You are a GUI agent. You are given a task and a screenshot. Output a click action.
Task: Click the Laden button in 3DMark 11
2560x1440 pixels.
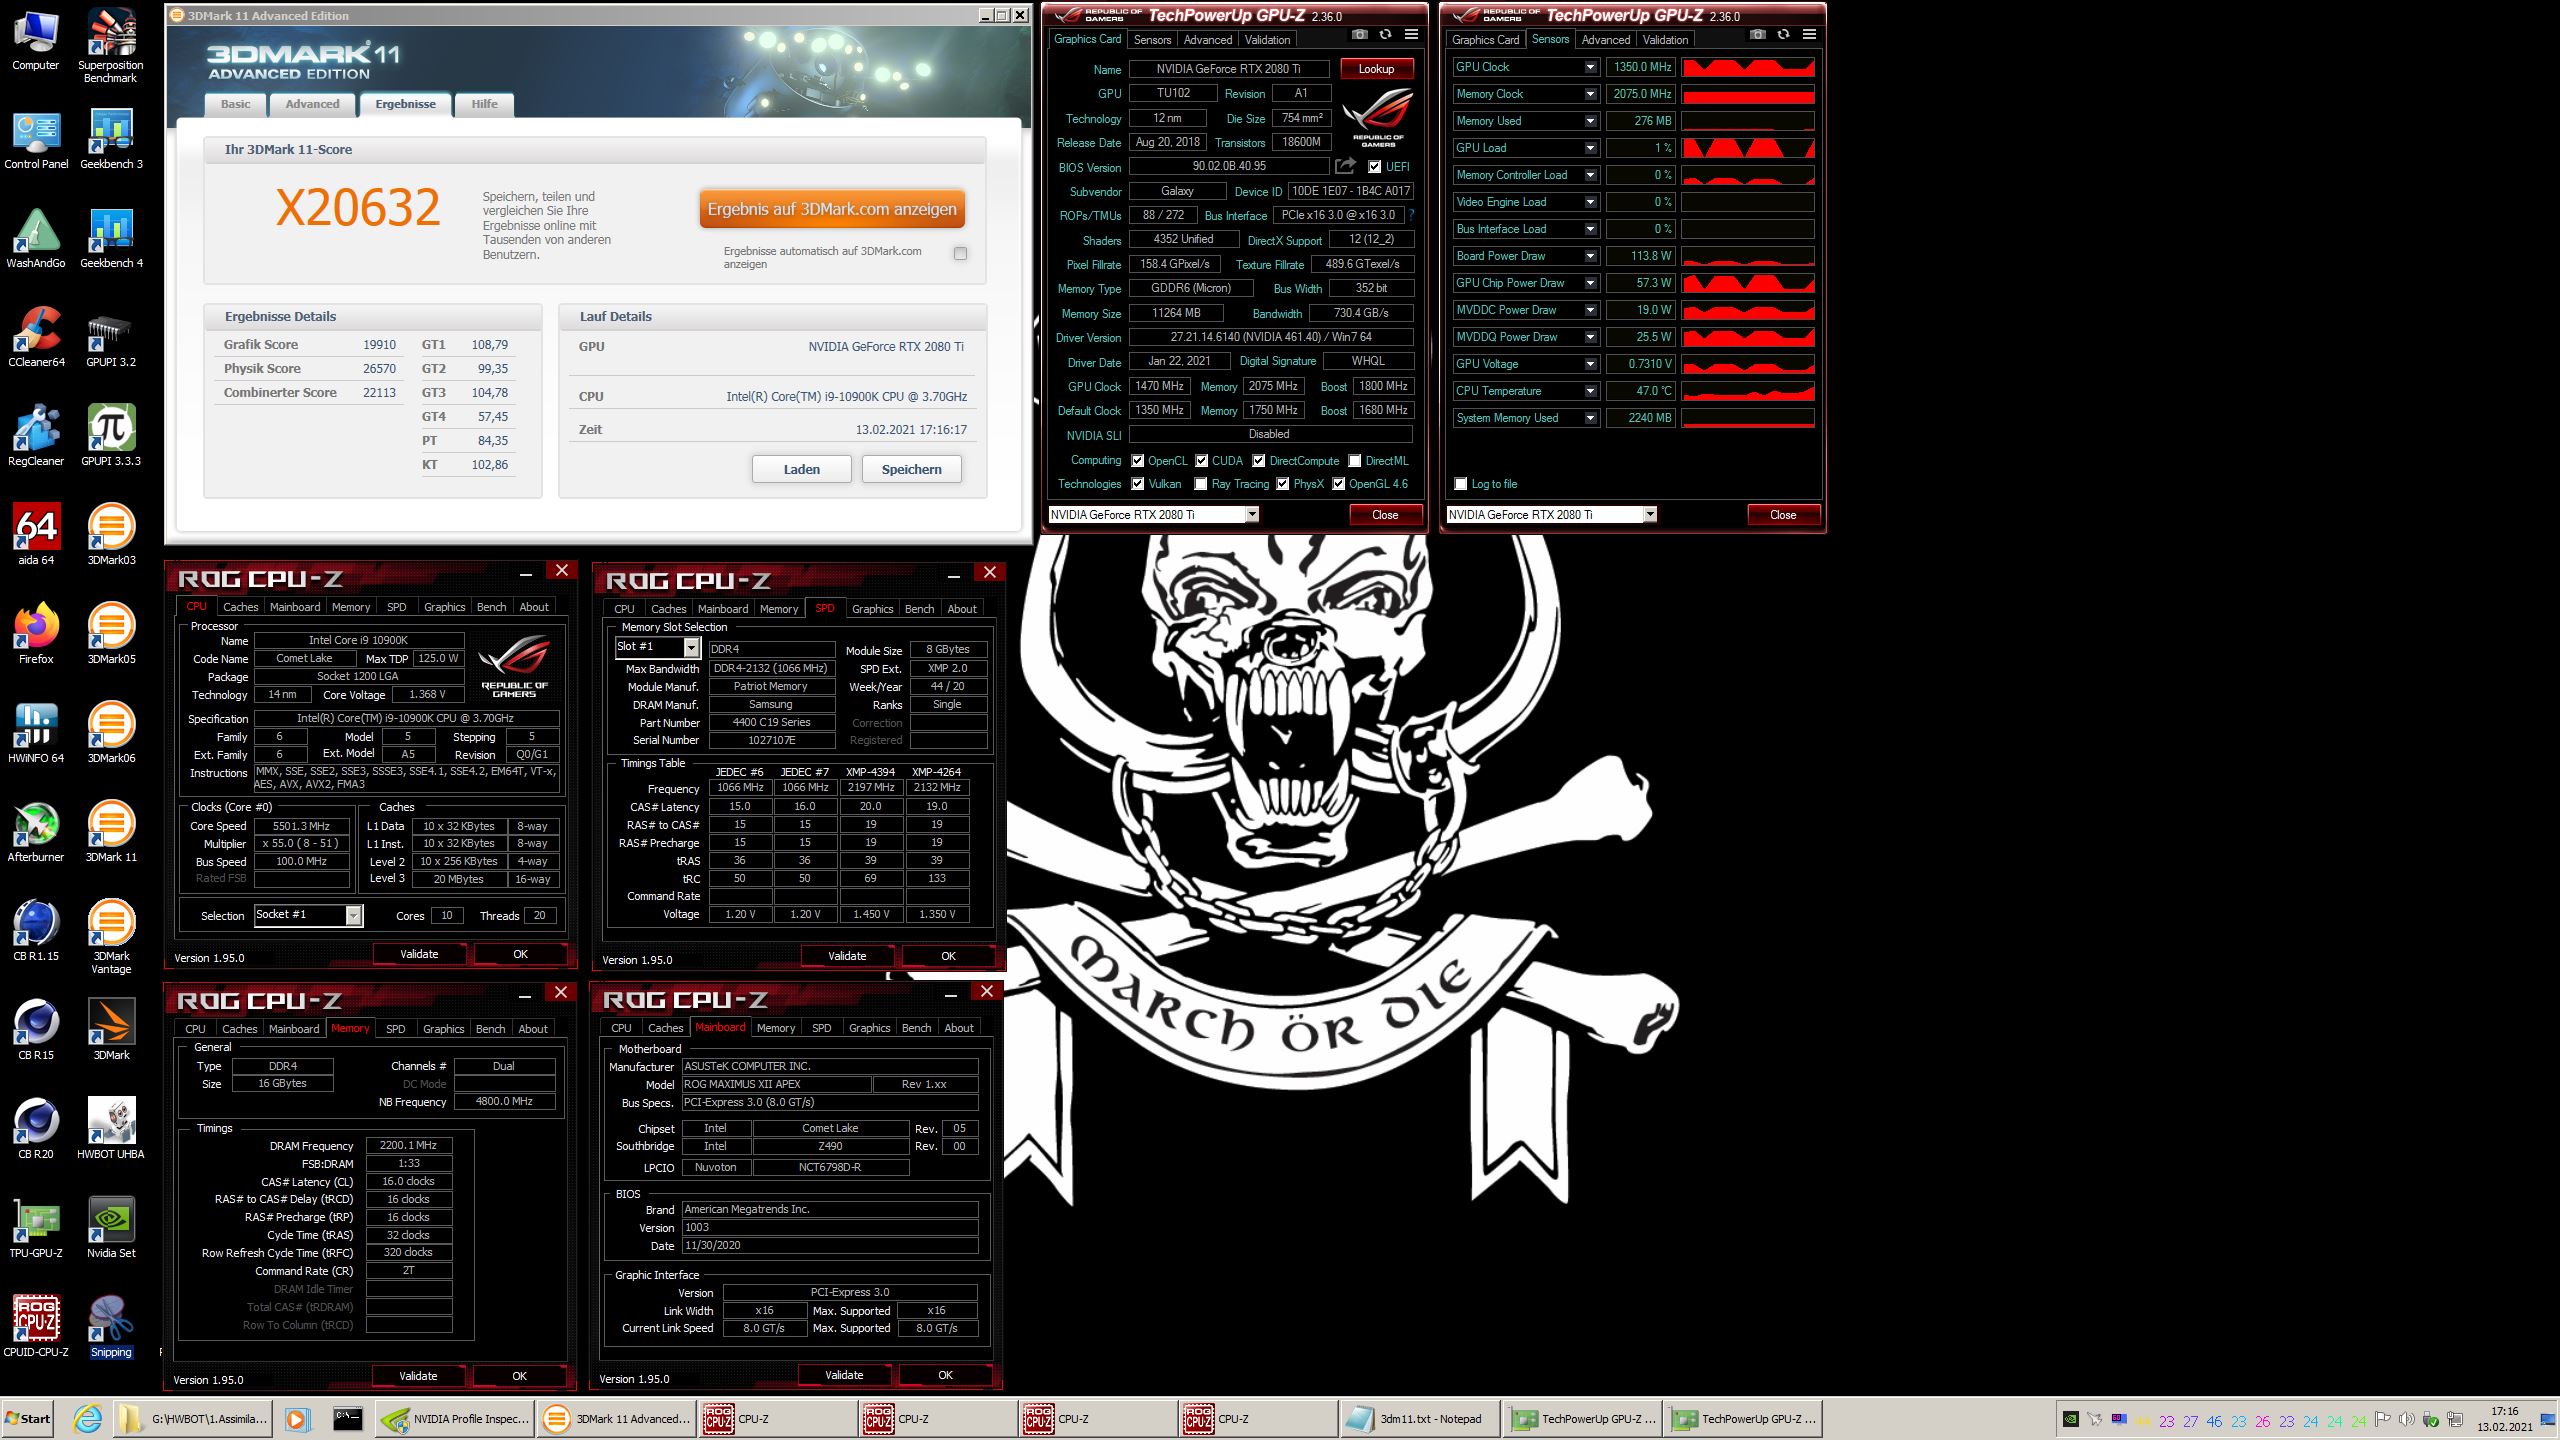(x=801, y=469)
